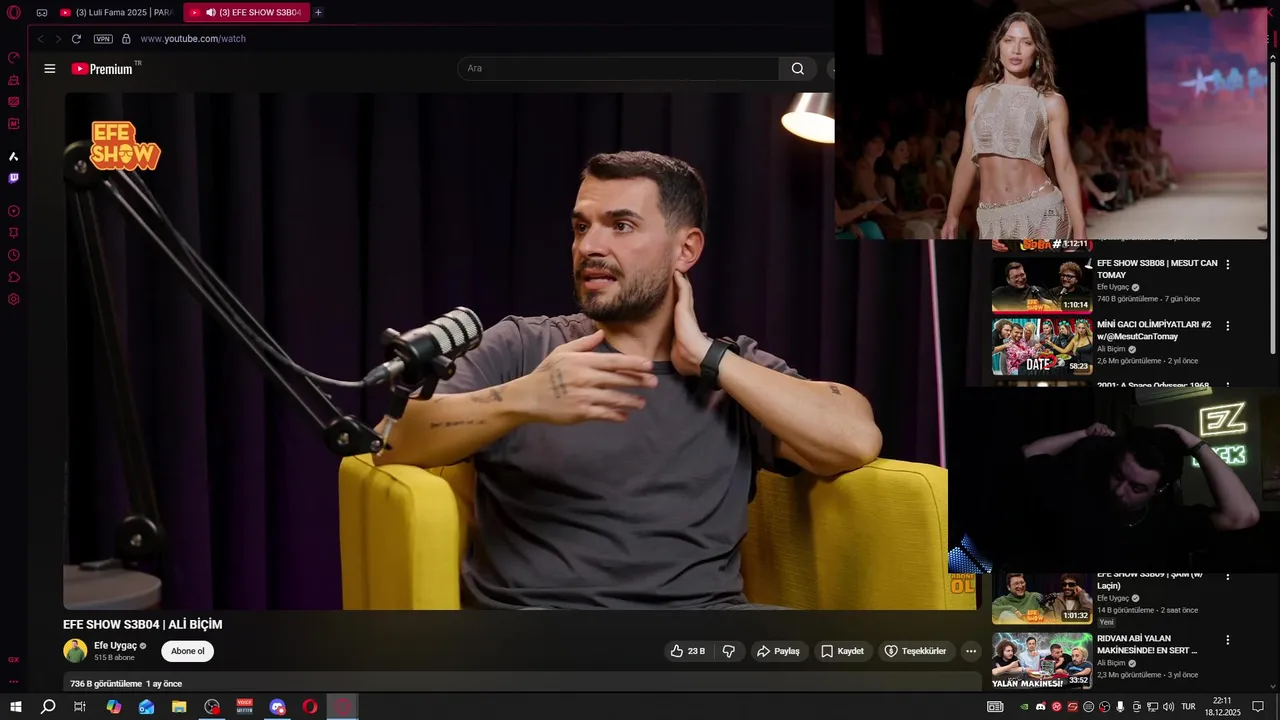Save video with 'Kaydet' button
This screenshot has height=720, width=1280.
(842, 651)
